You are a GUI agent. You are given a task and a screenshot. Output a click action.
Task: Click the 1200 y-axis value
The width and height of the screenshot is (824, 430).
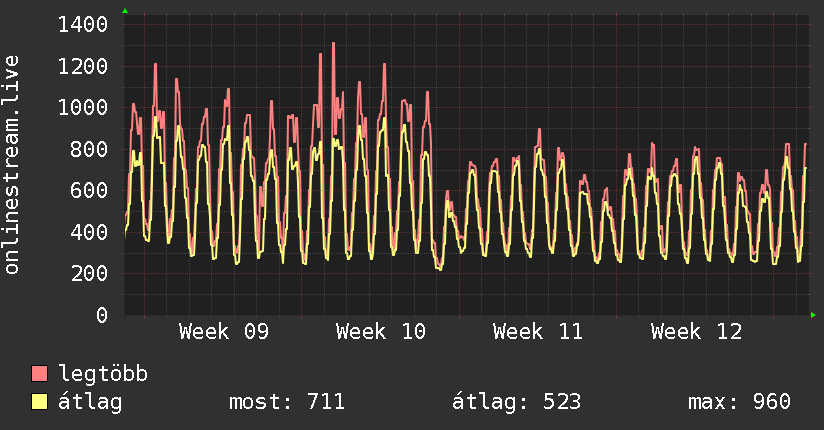(83, 66)
